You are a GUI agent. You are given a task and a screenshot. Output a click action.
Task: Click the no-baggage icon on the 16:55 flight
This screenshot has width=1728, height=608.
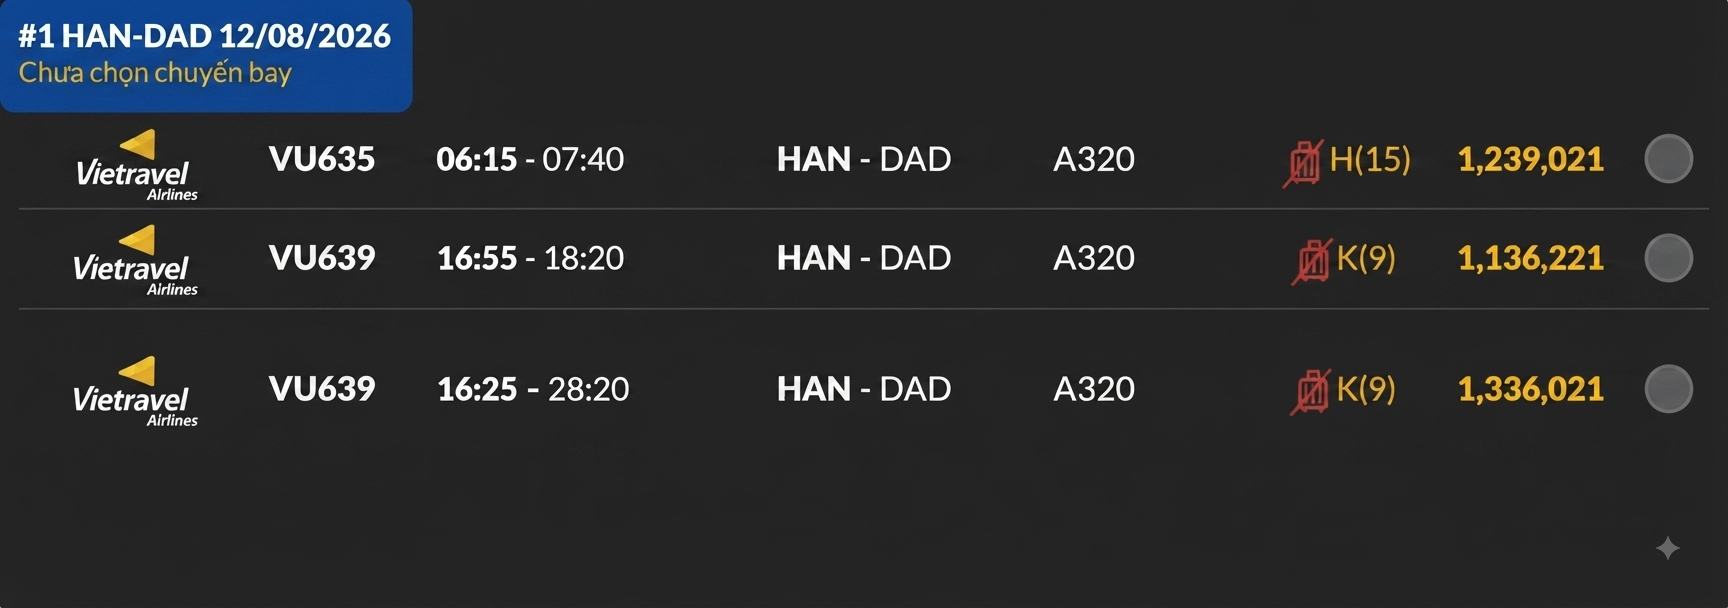[1311, 261]
